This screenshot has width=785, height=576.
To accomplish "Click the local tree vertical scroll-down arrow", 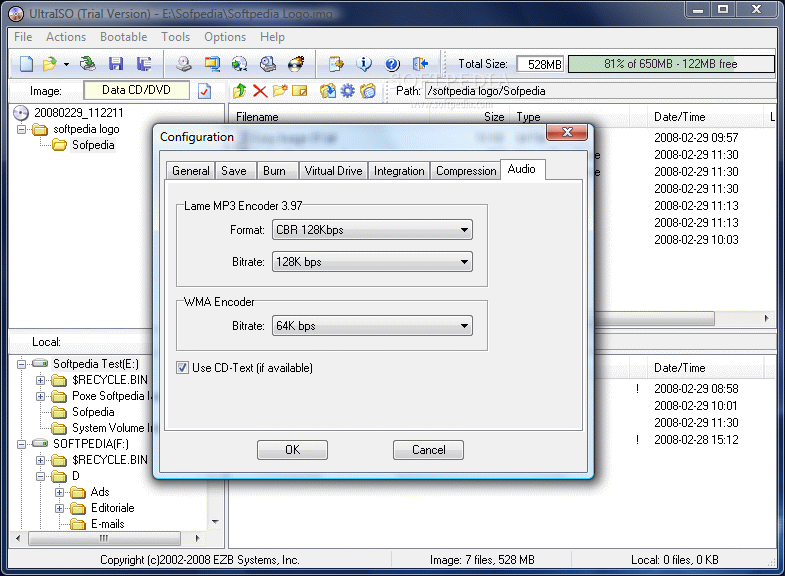I will [215, 522].
